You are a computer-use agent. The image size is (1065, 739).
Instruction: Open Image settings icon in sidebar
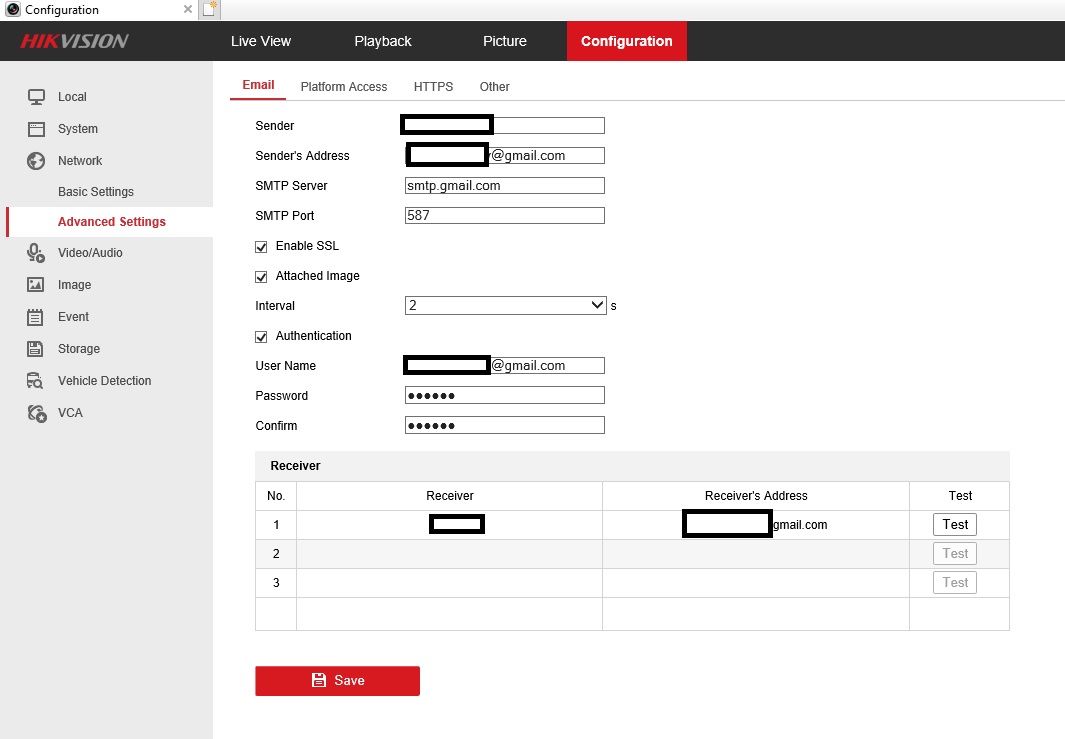[x=37, y=285]
